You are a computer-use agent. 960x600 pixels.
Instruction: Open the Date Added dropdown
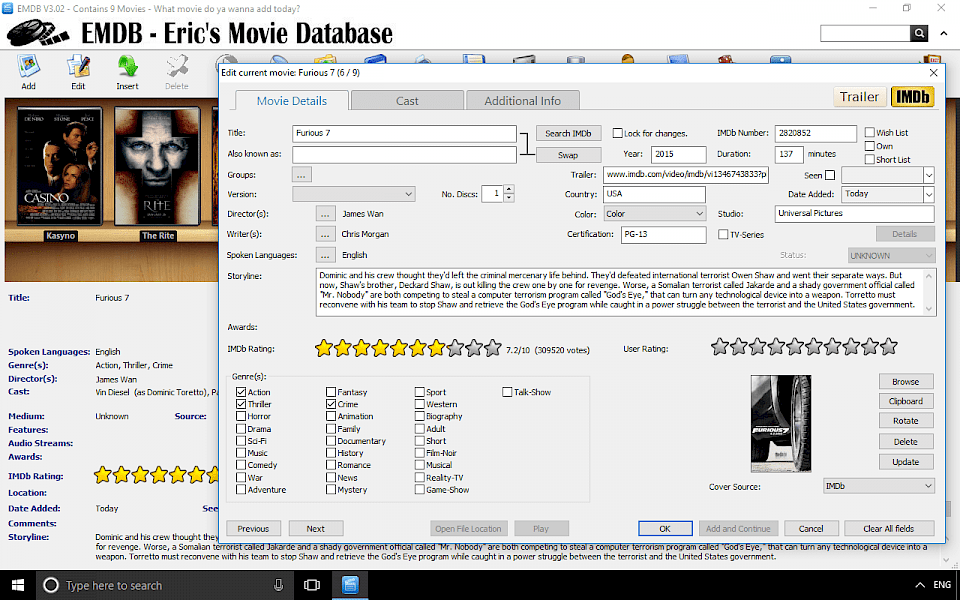pos(929,194)
